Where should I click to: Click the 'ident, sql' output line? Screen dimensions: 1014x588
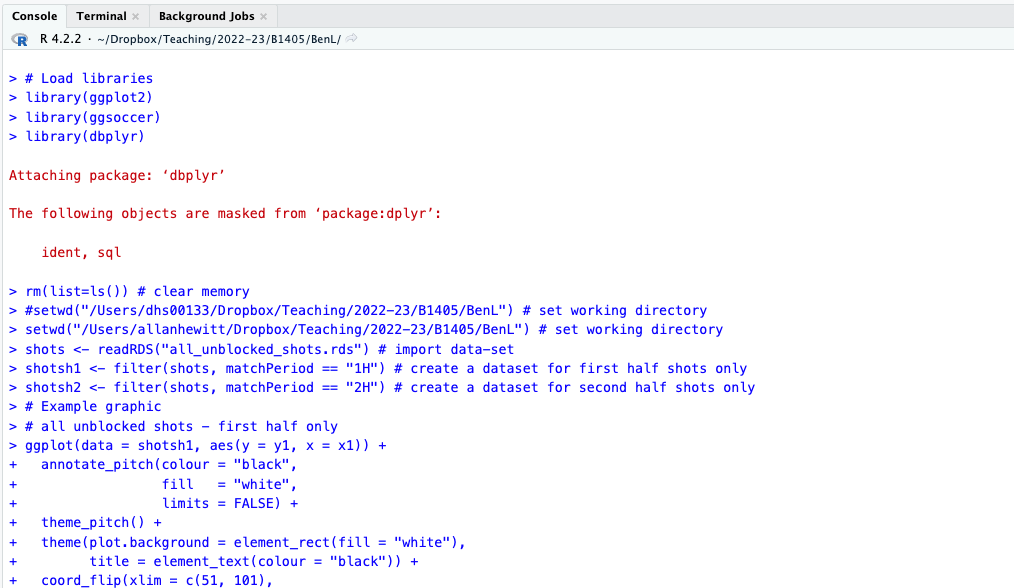(x=81, y=252)
